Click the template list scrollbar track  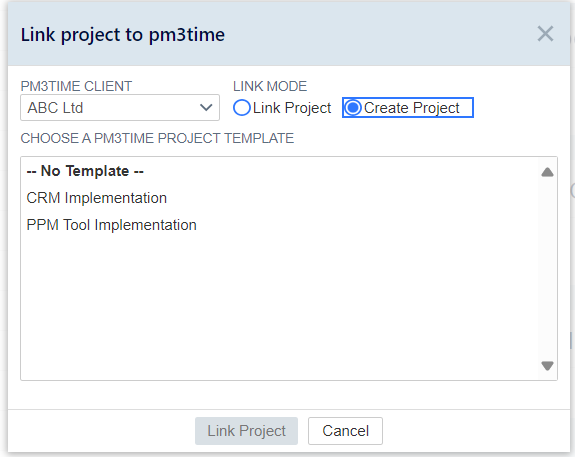point(547,269)
